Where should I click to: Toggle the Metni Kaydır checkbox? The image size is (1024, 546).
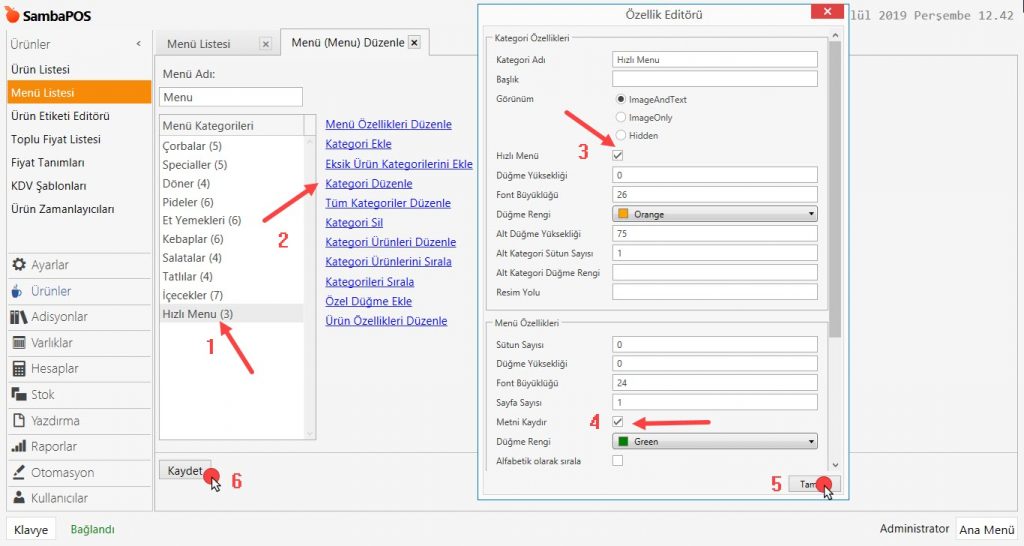[618, 422]
